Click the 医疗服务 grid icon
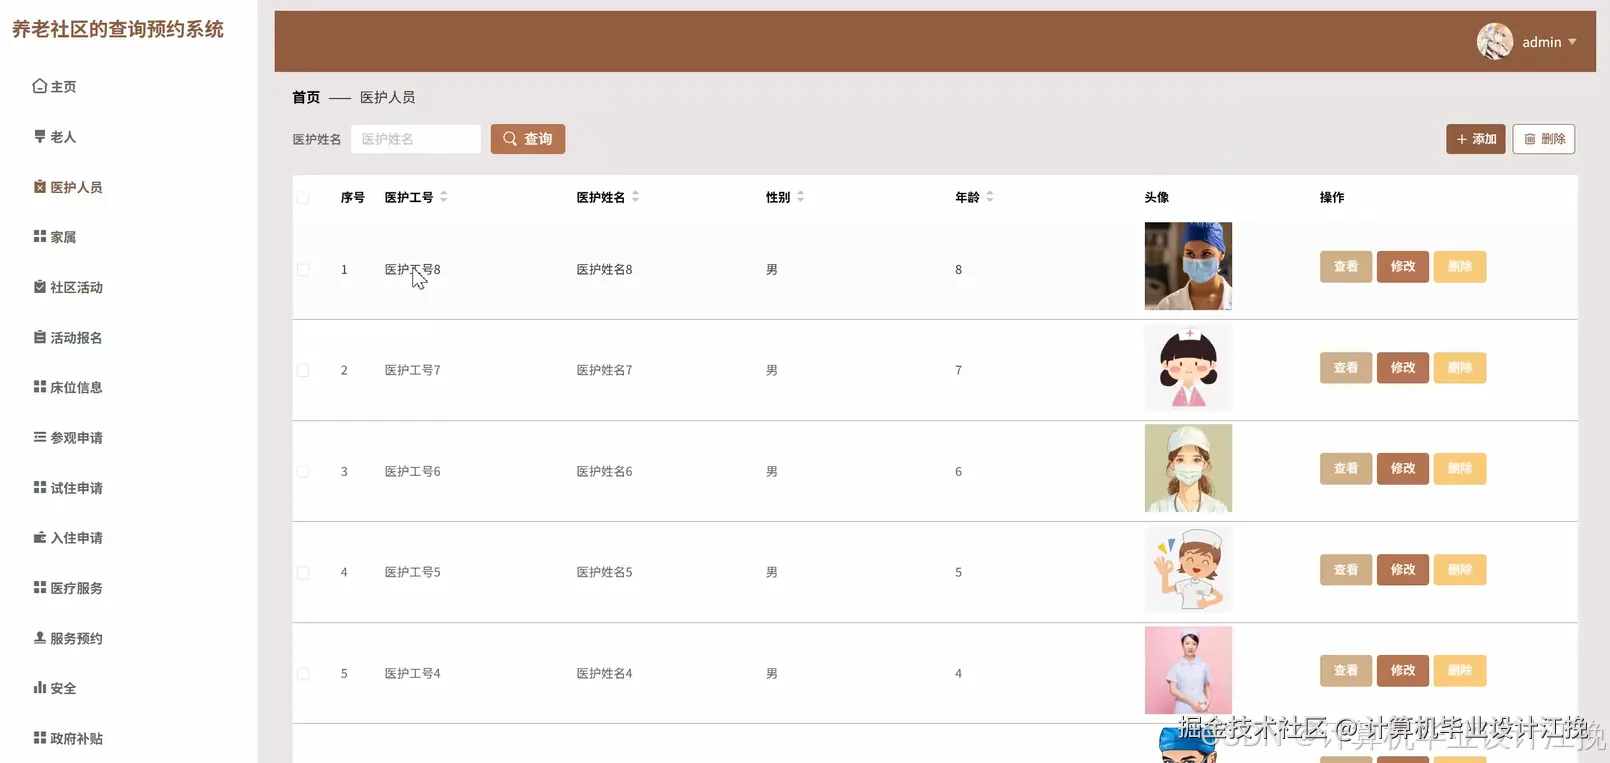1610x763 pixels. pos(39,588)
